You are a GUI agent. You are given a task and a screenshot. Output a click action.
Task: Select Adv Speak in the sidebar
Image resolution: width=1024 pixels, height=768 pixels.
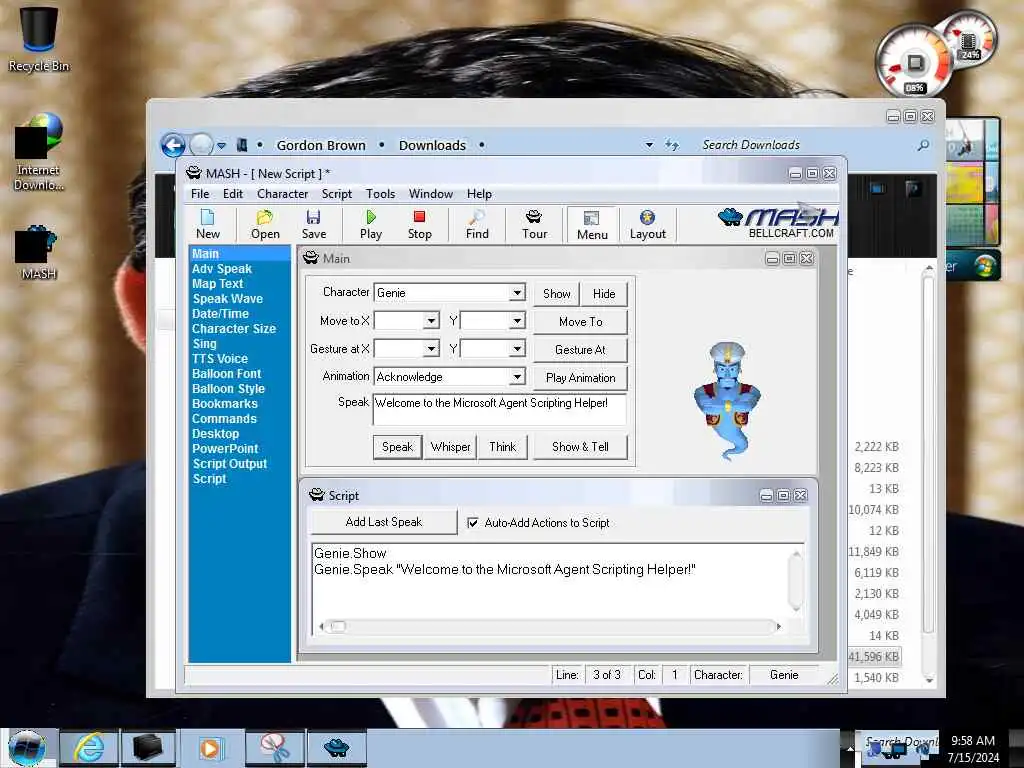click(221, 268)
